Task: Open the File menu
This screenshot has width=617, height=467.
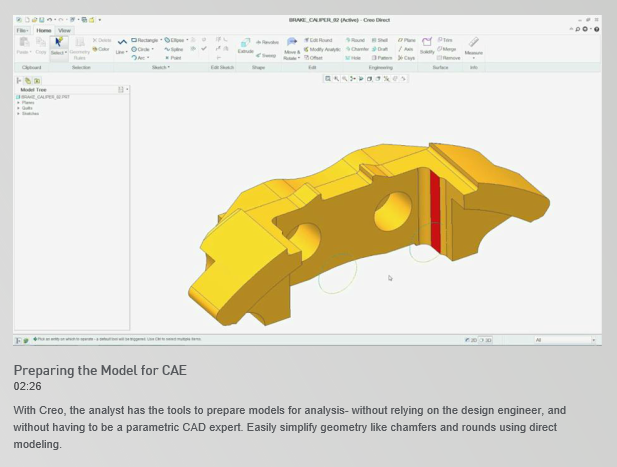Action: [x=23, y=30]
